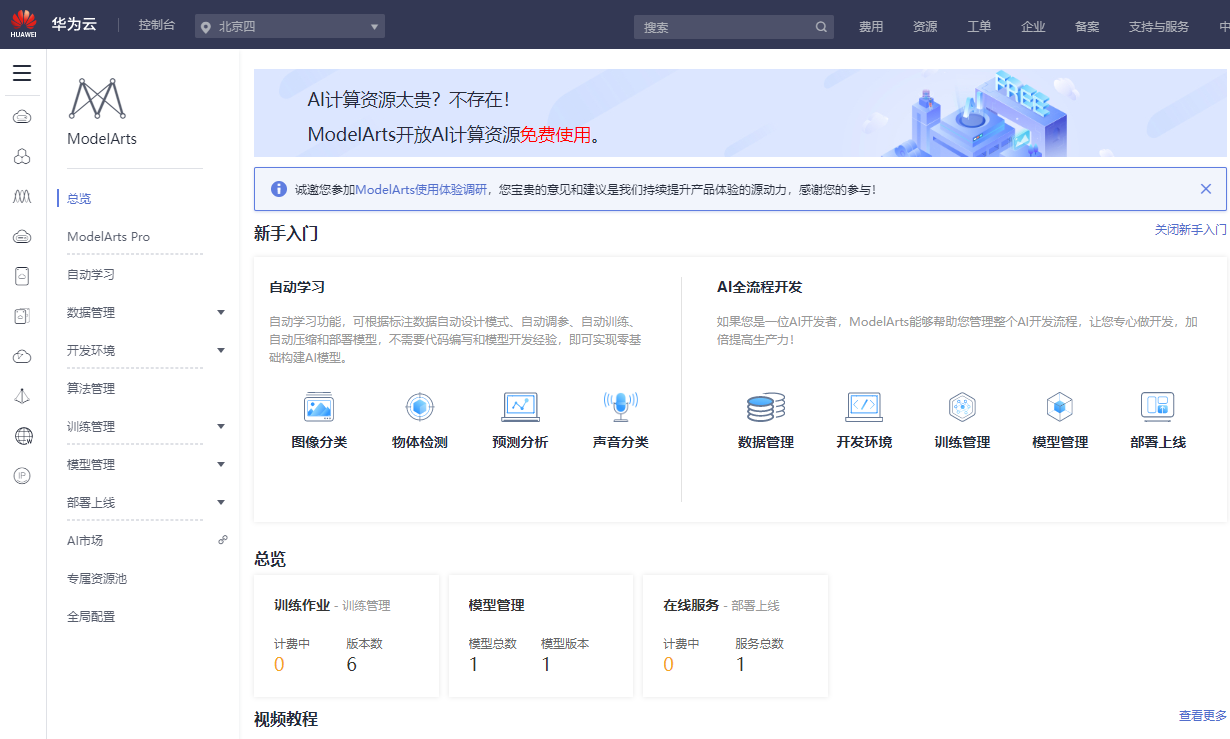Expand the 训练管理 sidebar menu arrow
Viewport: 1230px width, 739px height.
pos(221,426)
